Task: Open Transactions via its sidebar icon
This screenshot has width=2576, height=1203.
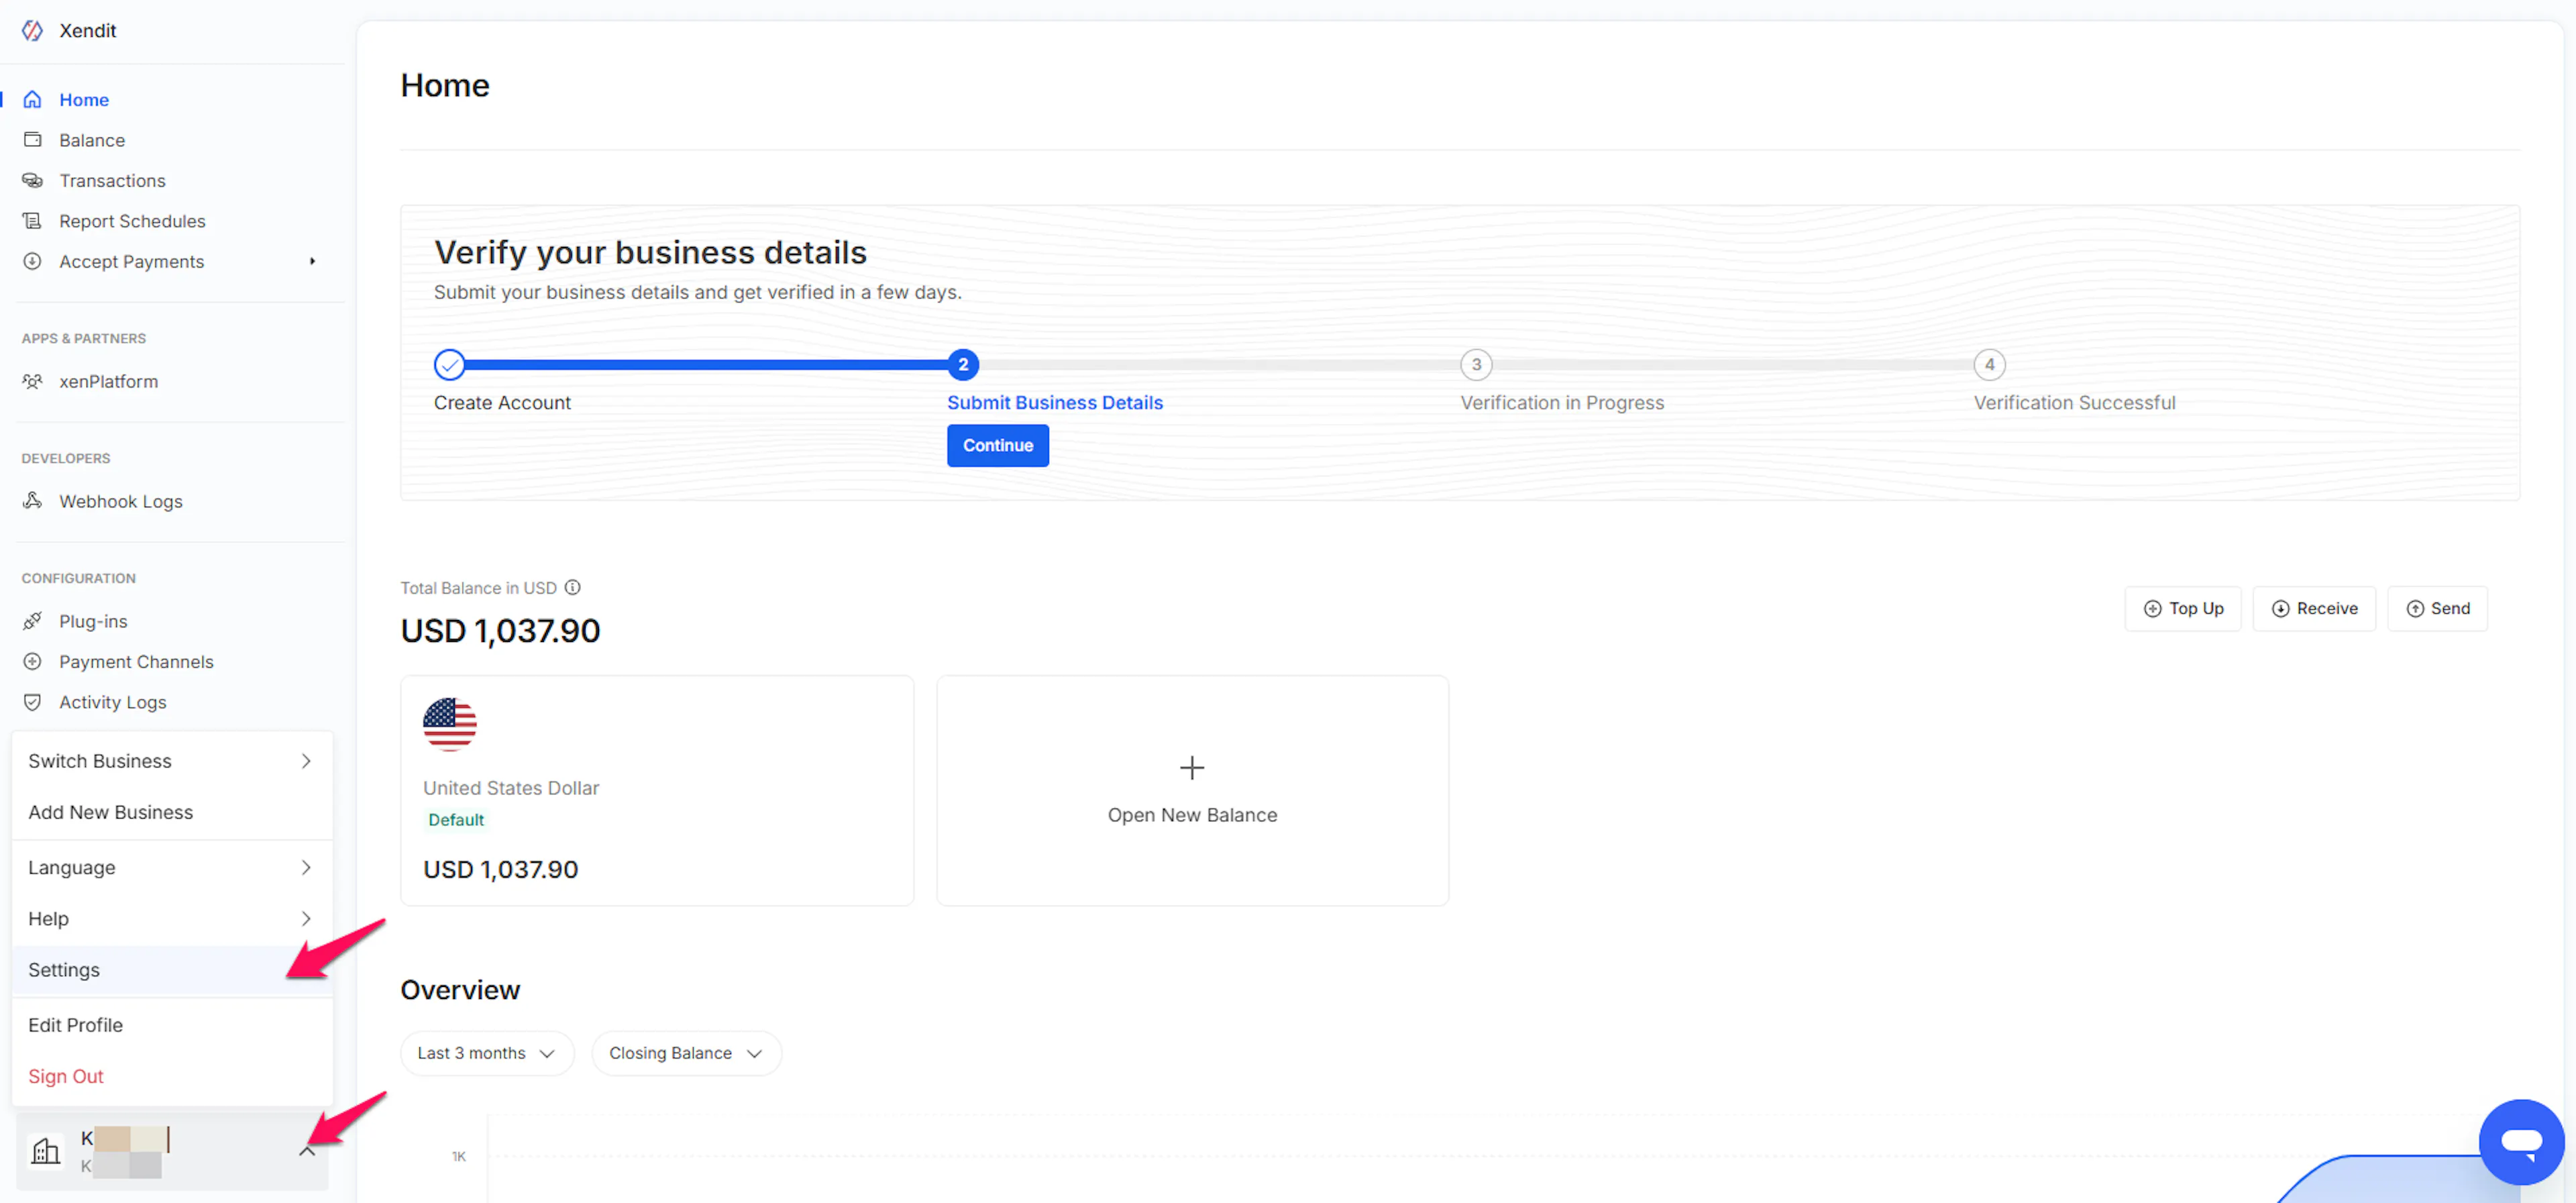Action: pyautogui.click(x=32, y=181)
